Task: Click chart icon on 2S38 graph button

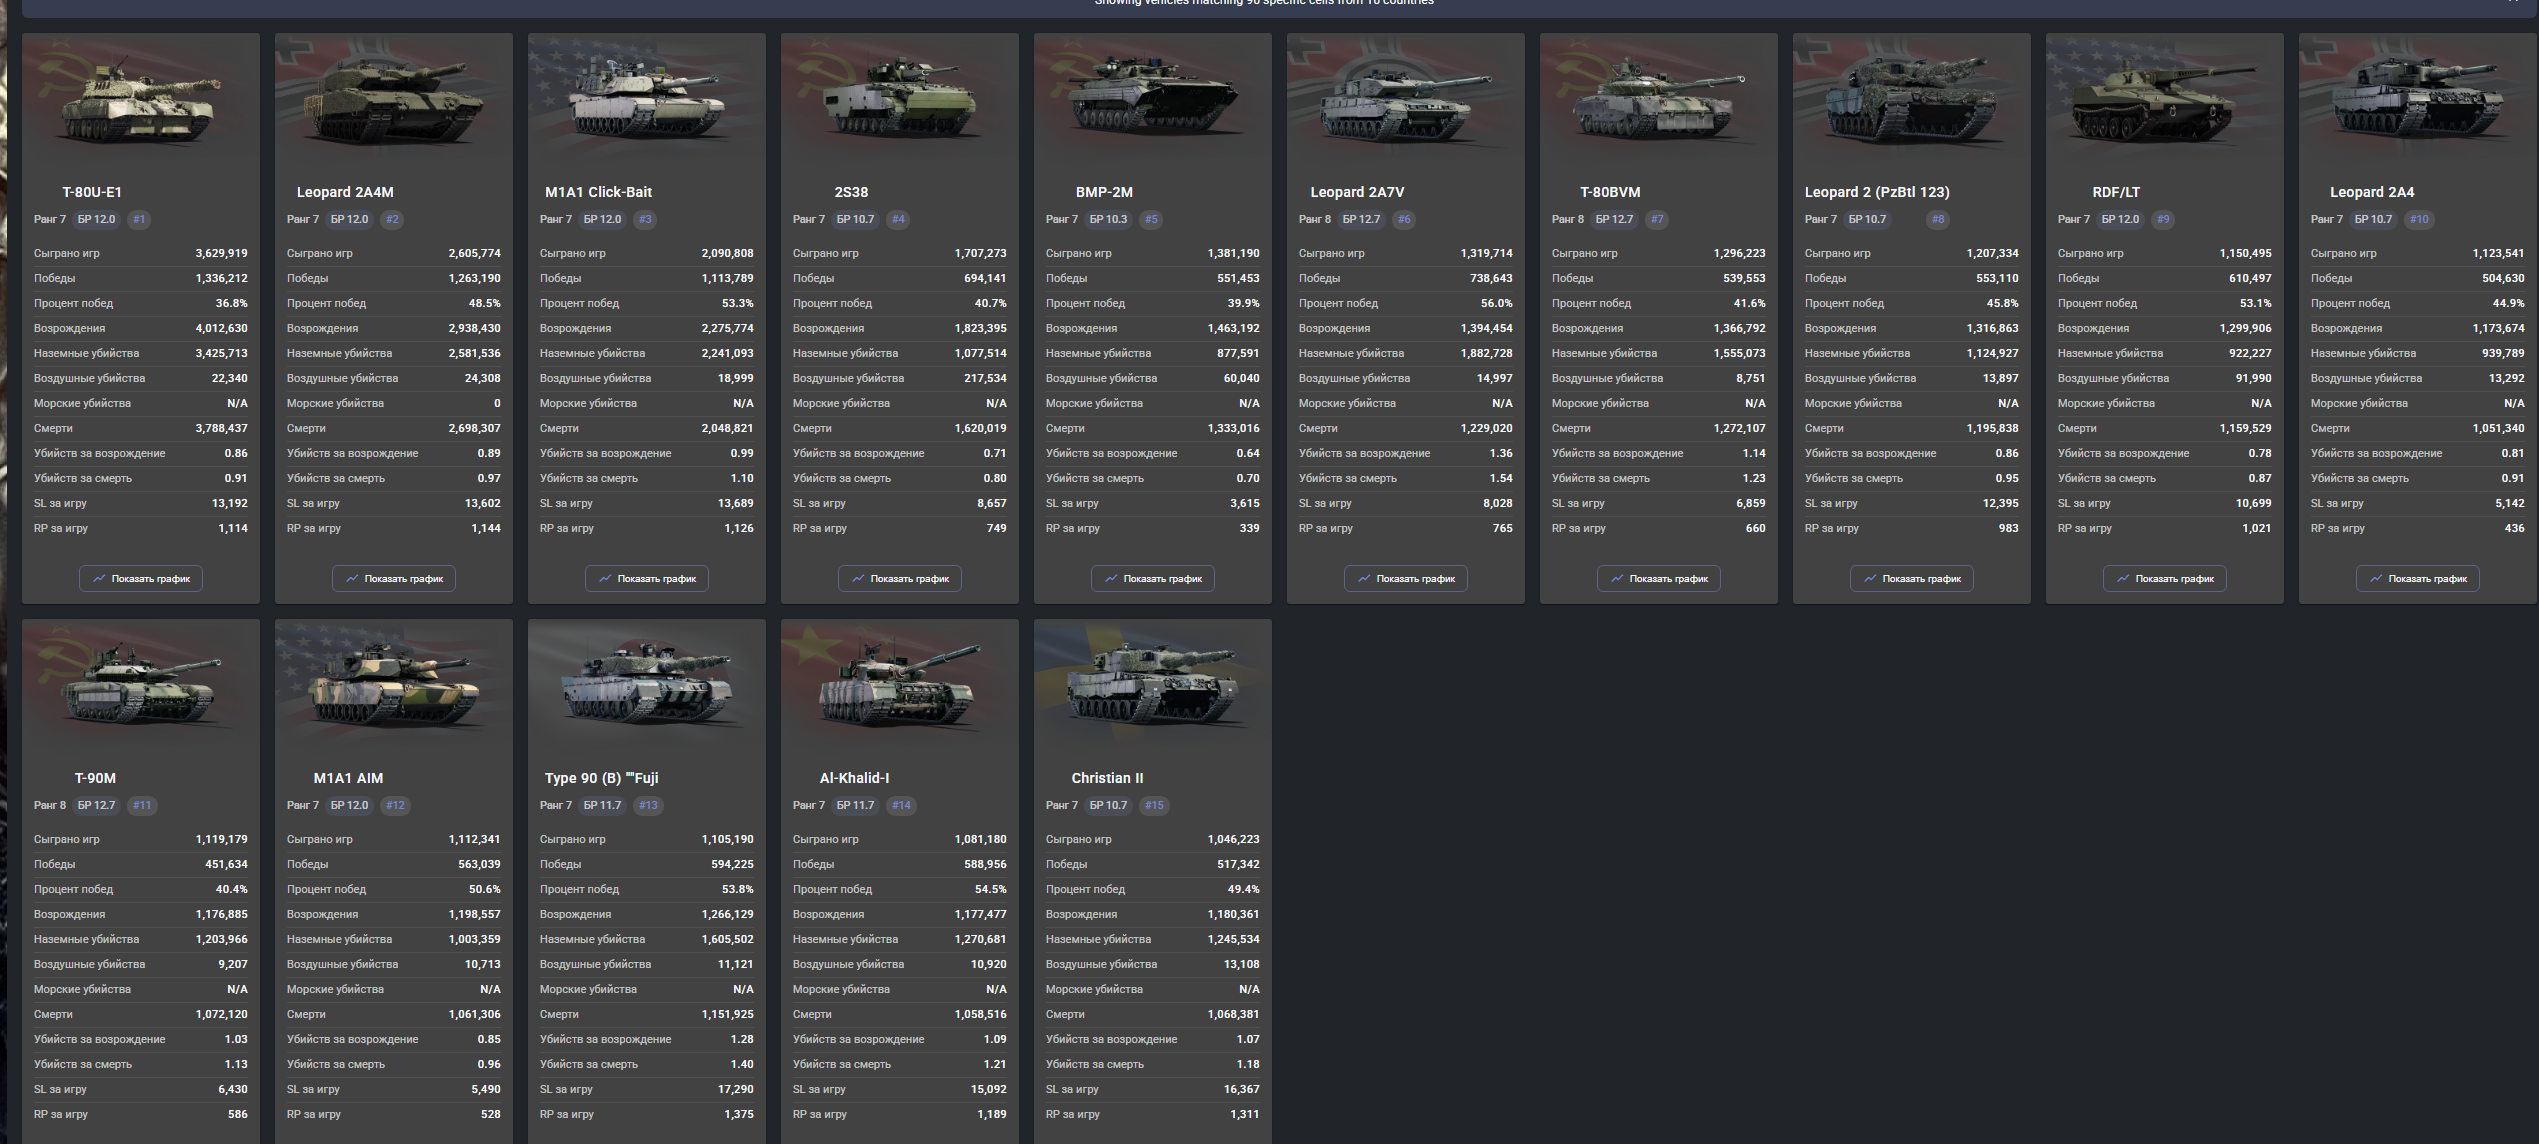Action: [858, 578]
